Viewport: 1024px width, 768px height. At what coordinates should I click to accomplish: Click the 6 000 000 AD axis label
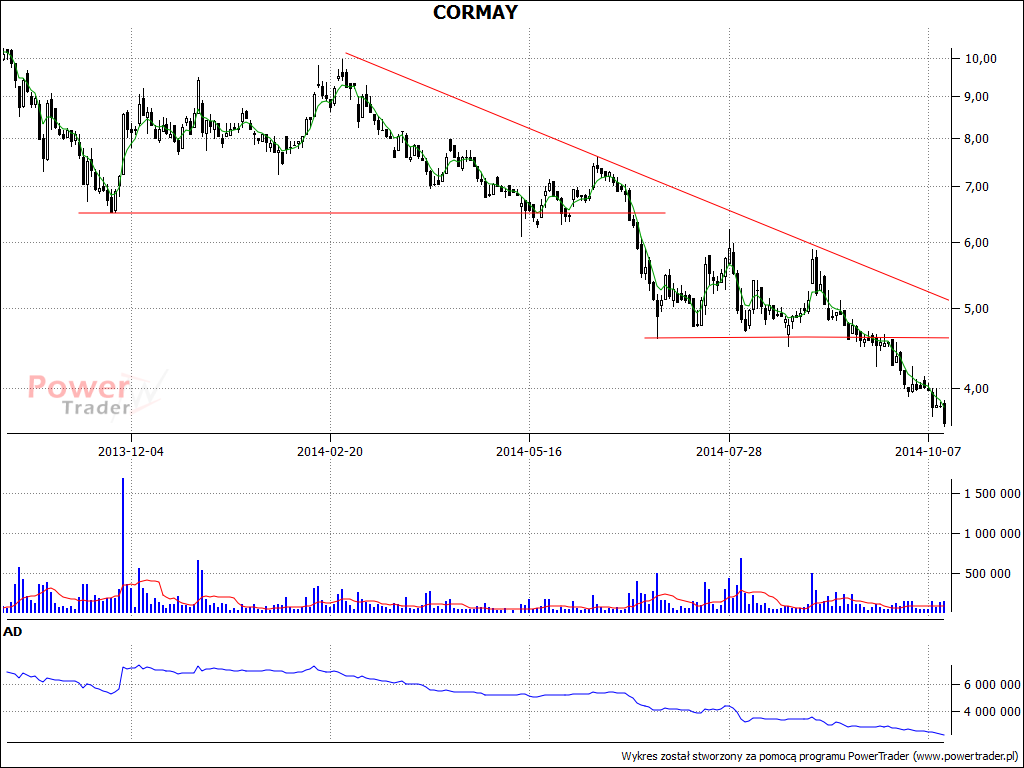(x=992, y=684)
